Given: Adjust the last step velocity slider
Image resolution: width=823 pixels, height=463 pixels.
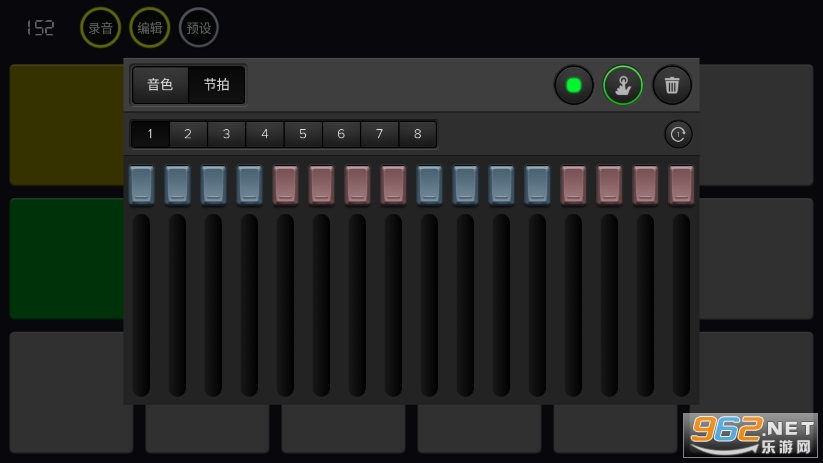Looking at the screenshot, I should coord(681,305).
